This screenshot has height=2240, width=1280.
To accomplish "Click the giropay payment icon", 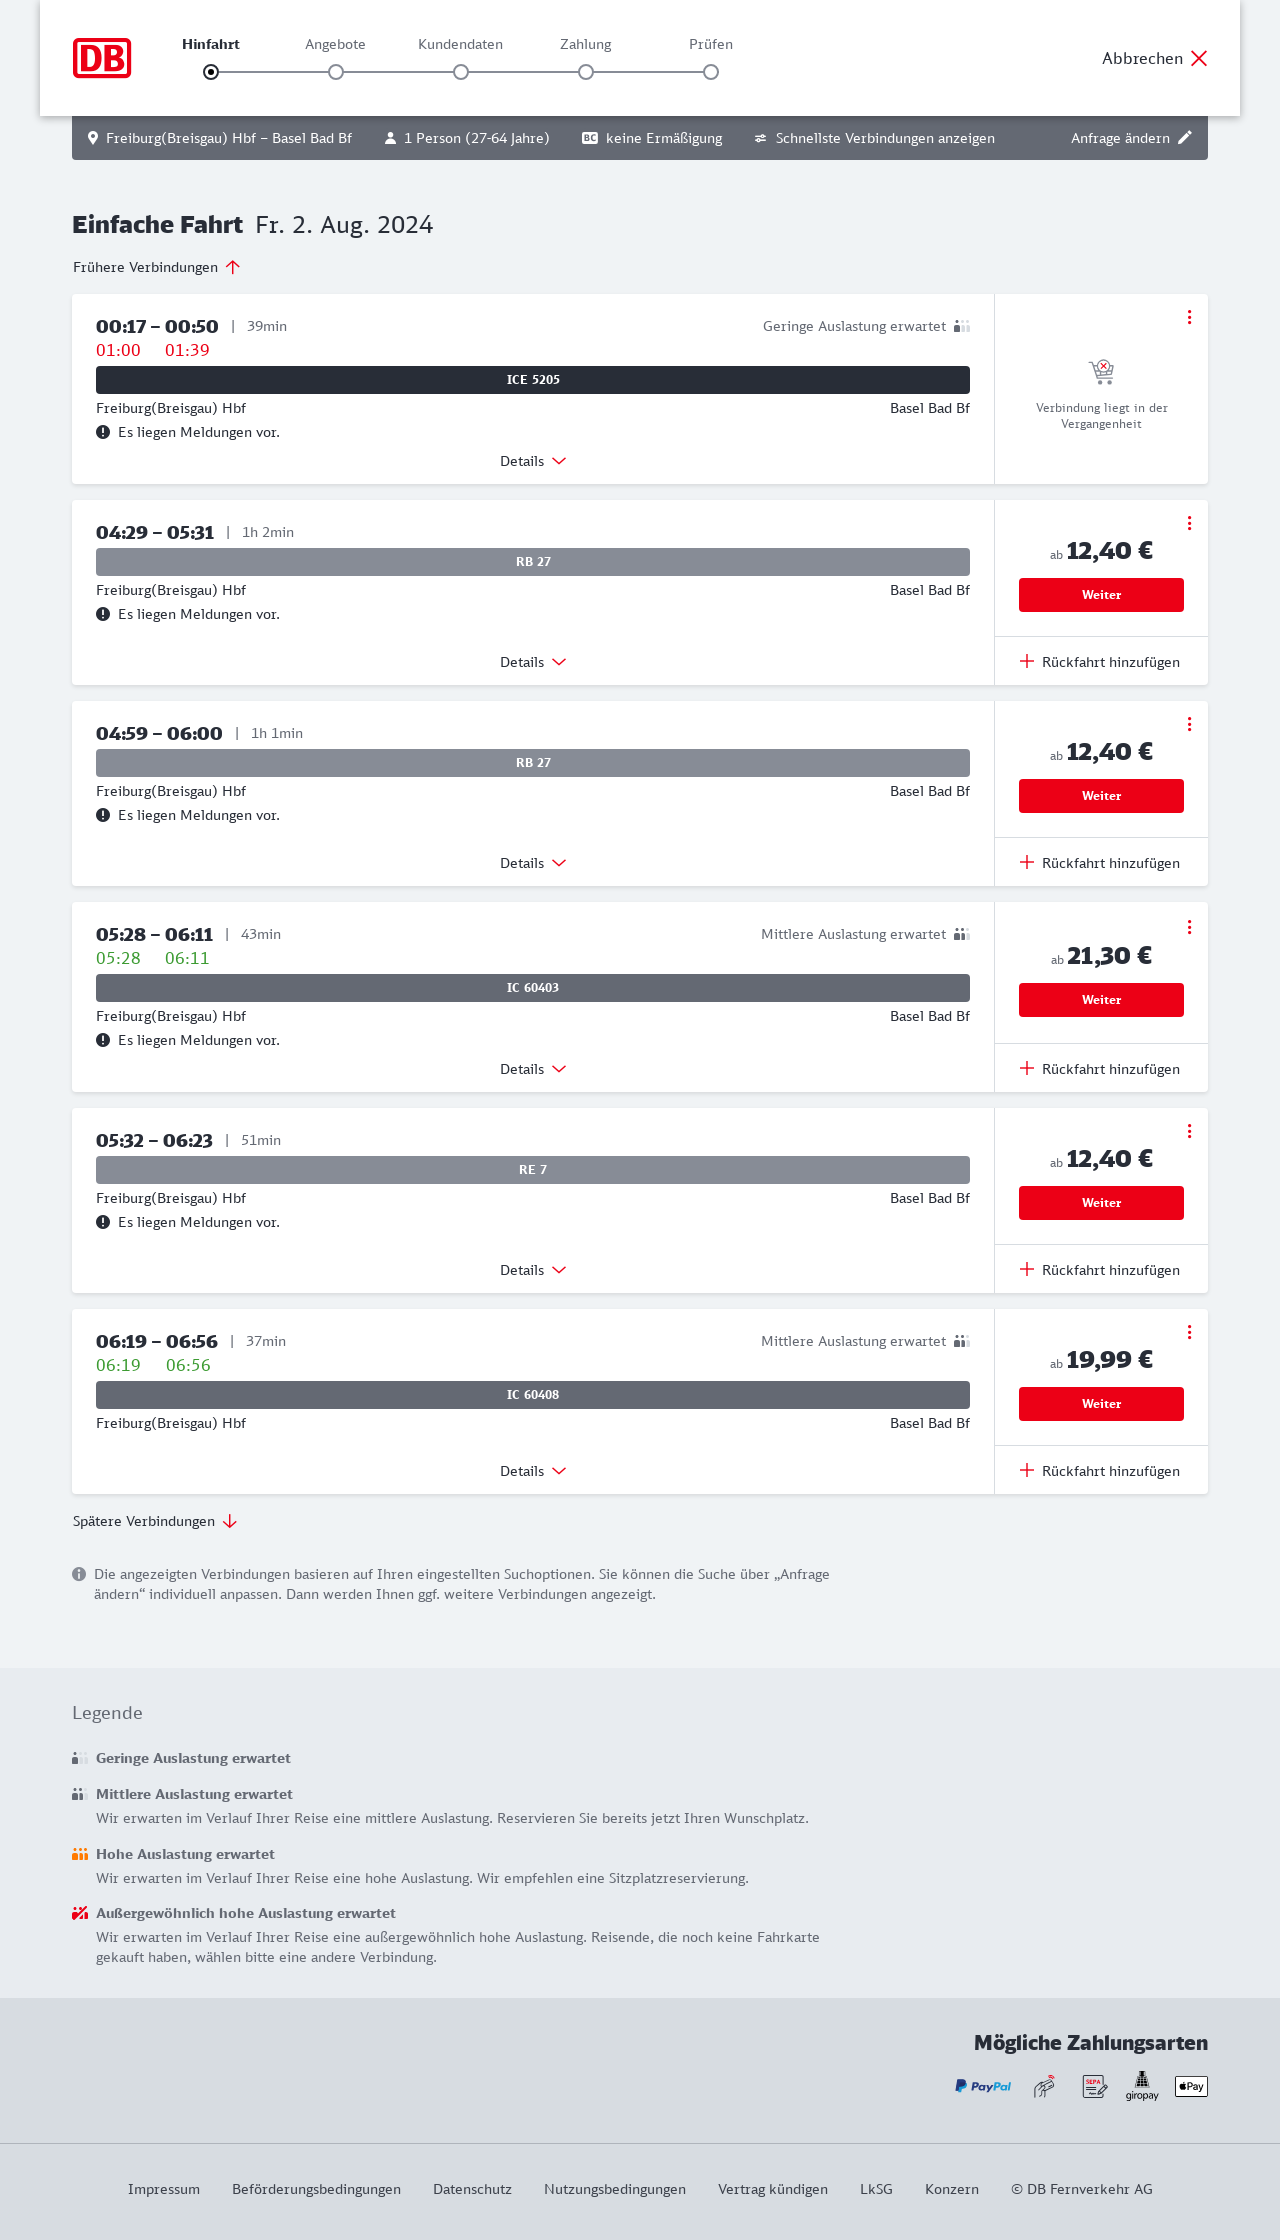I will coord(1142,2086).
